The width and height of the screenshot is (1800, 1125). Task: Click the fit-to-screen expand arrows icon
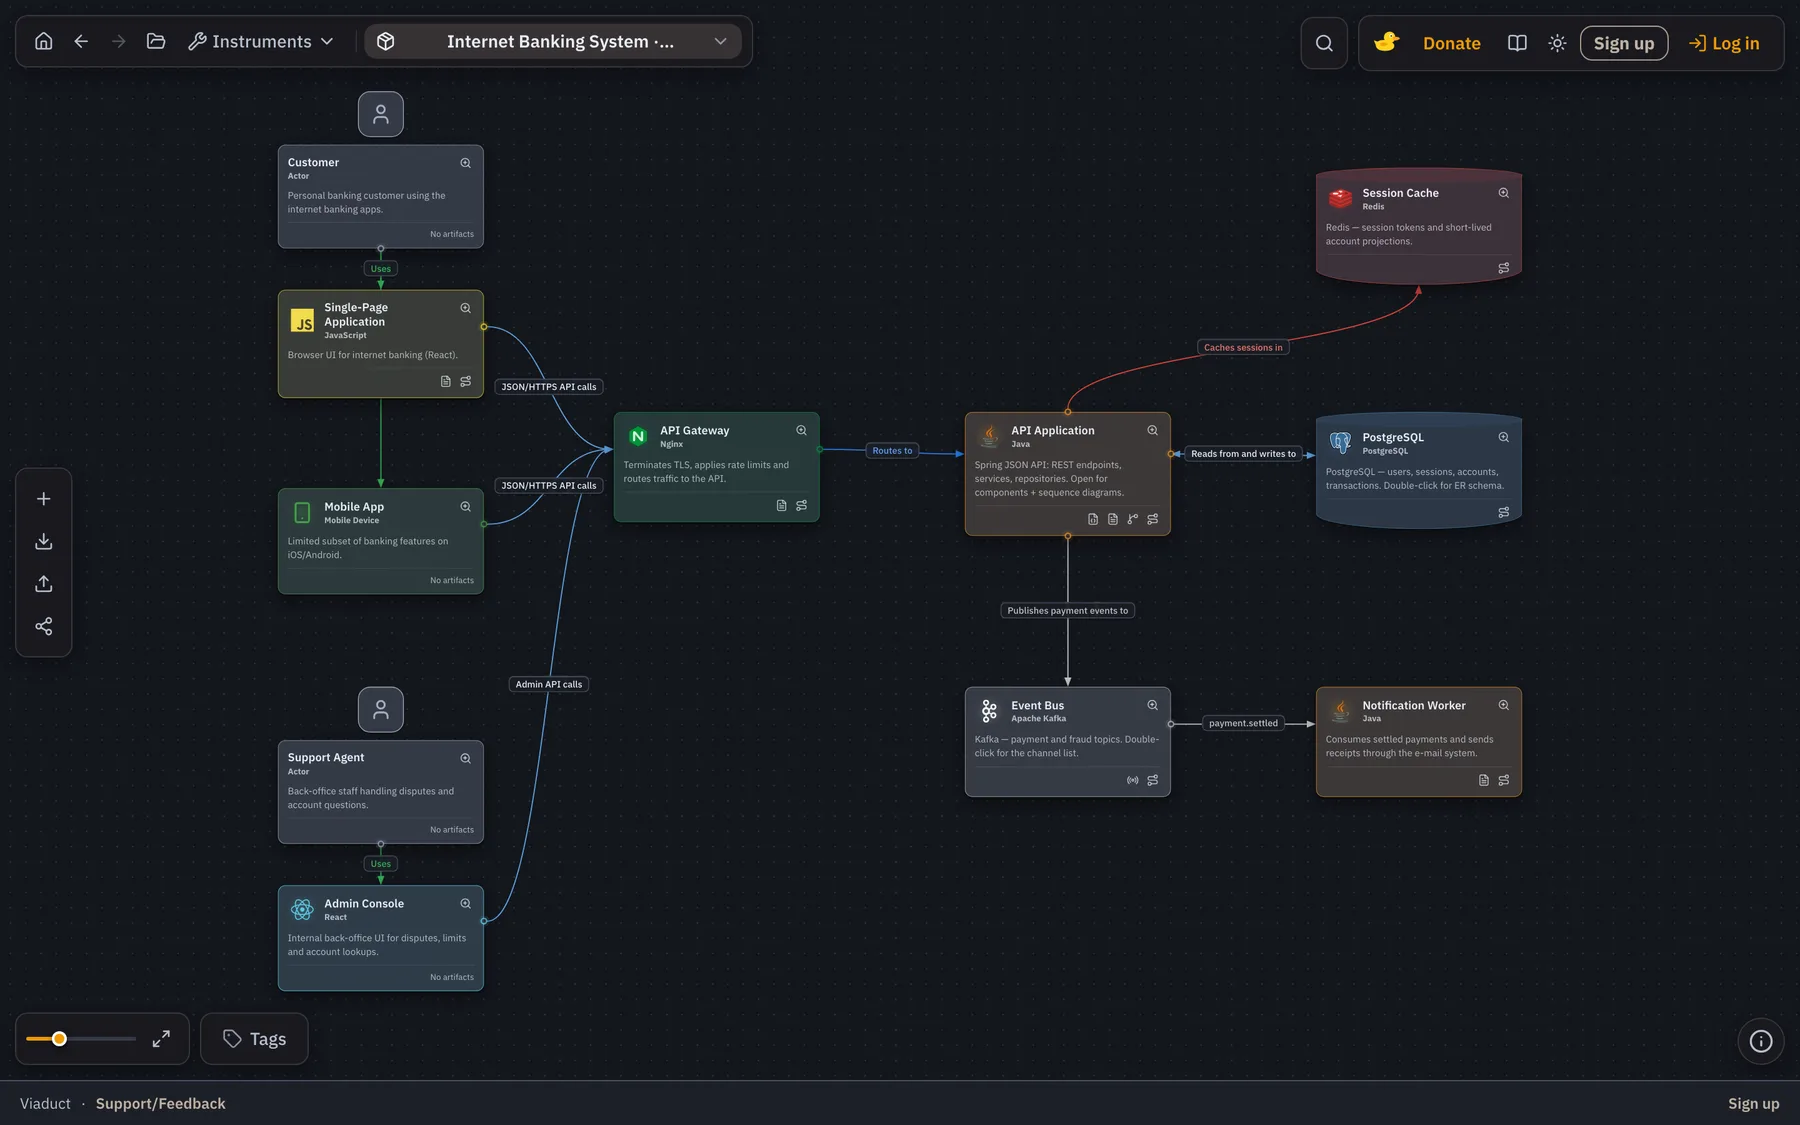pos(161,1039)
